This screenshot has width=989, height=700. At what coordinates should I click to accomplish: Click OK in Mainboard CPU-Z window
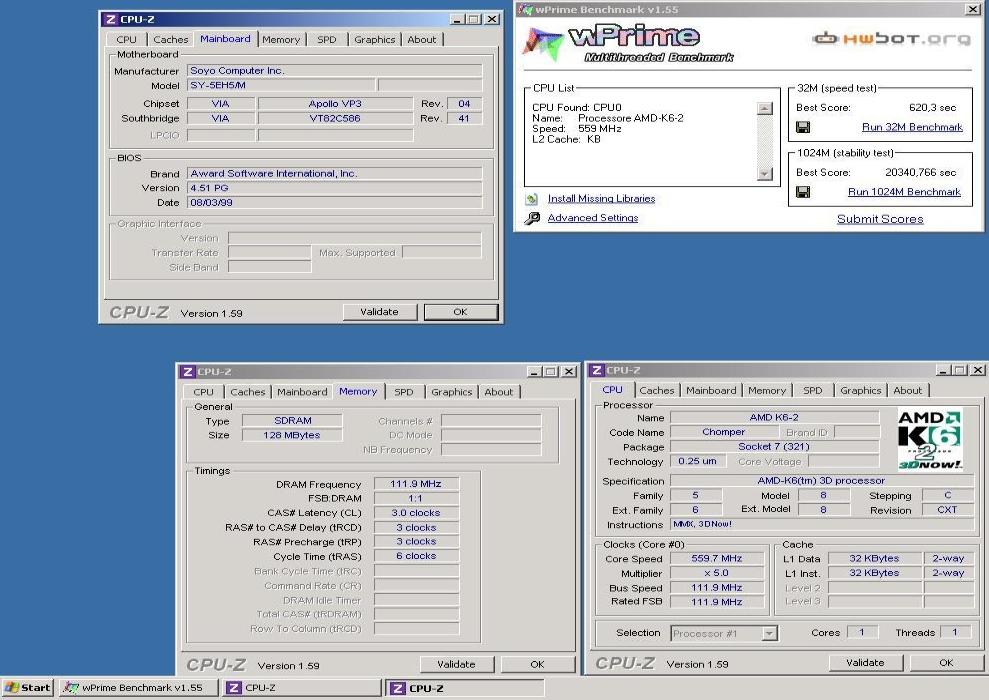[x=460, y=312]
